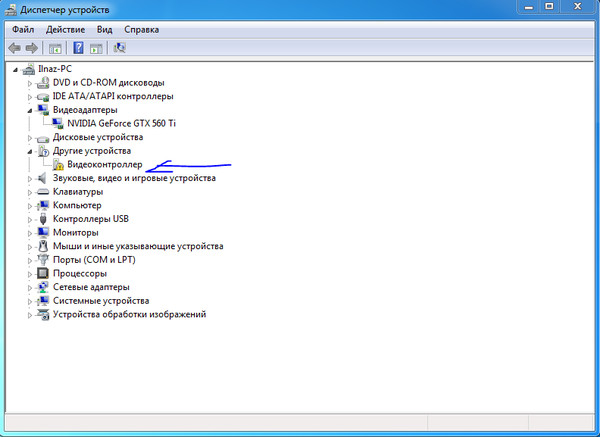Select the Ilnaz-PC root label
This screenshot has width=600, height=437.
click(x=55, y=69)
